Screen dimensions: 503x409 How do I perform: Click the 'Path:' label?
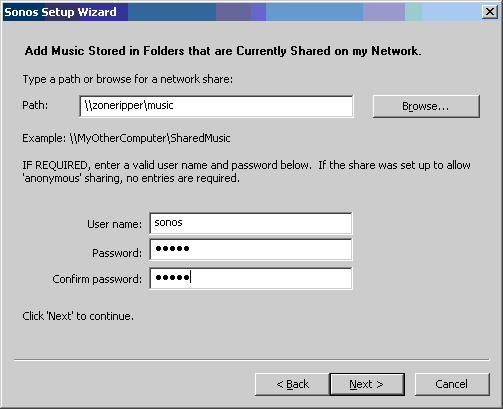point(35,105)
